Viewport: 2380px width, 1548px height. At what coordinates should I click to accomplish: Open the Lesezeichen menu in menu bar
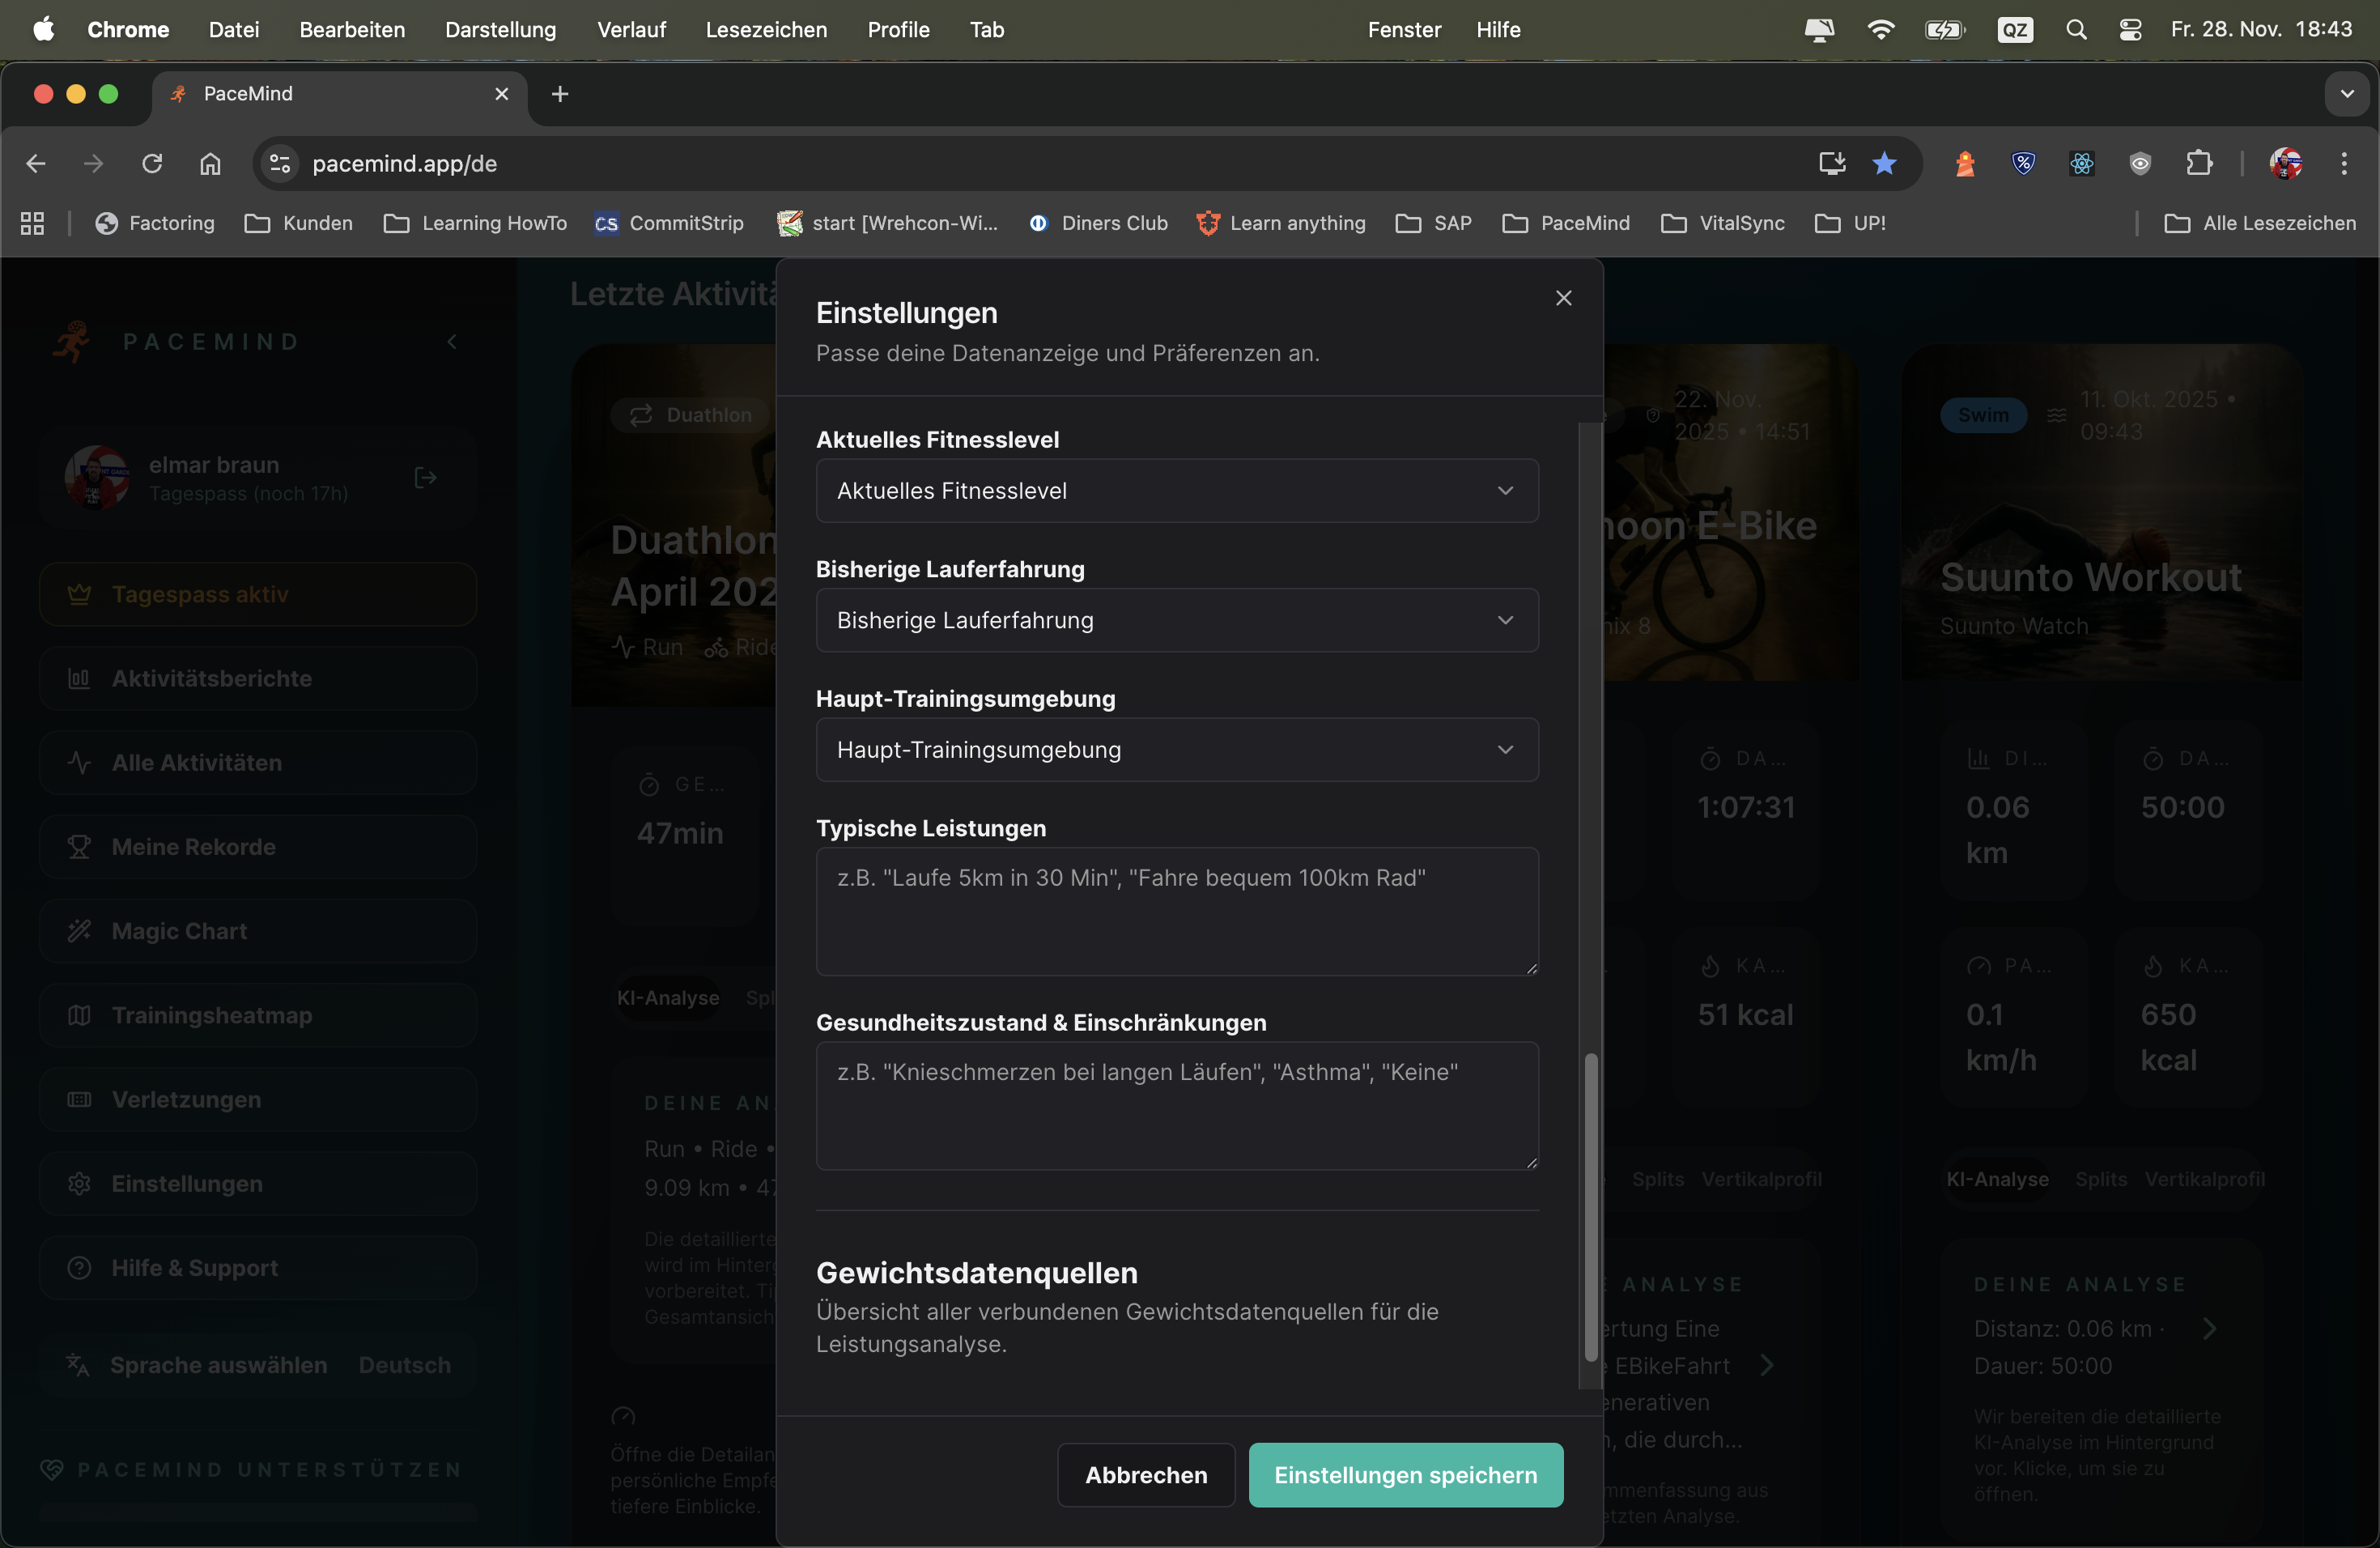(766, 30)
